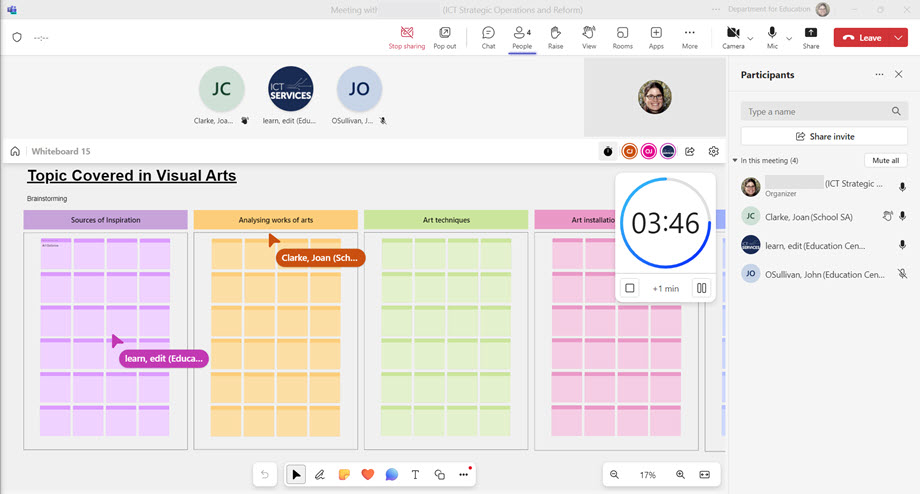Click the 17% zoom level
Viewport: 920px width, 494px height.
(648, 475)
